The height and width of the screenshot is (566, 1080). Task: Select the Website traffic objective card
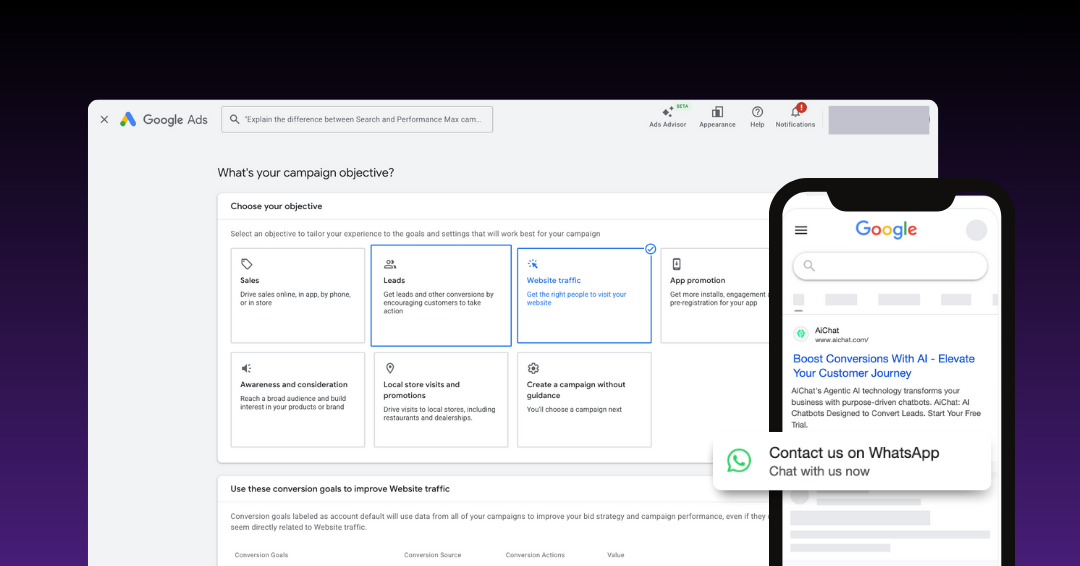point(584,295)
